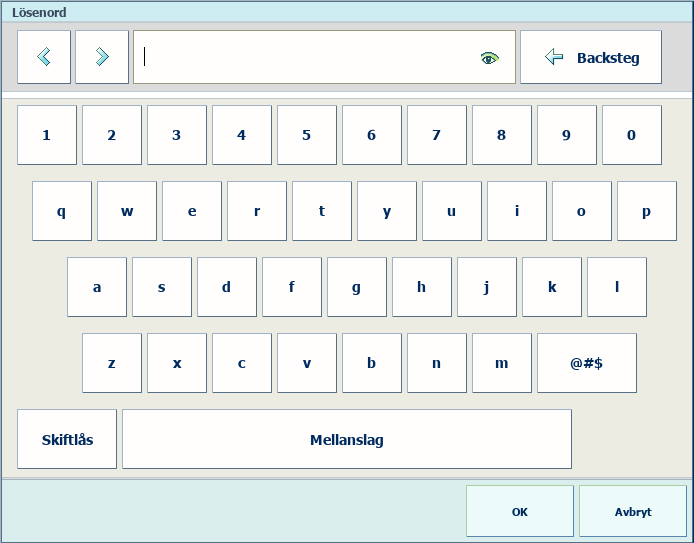The height and width of the screenshot is (543, 694).
Task: Tap the letter a key
Action: 97,287
